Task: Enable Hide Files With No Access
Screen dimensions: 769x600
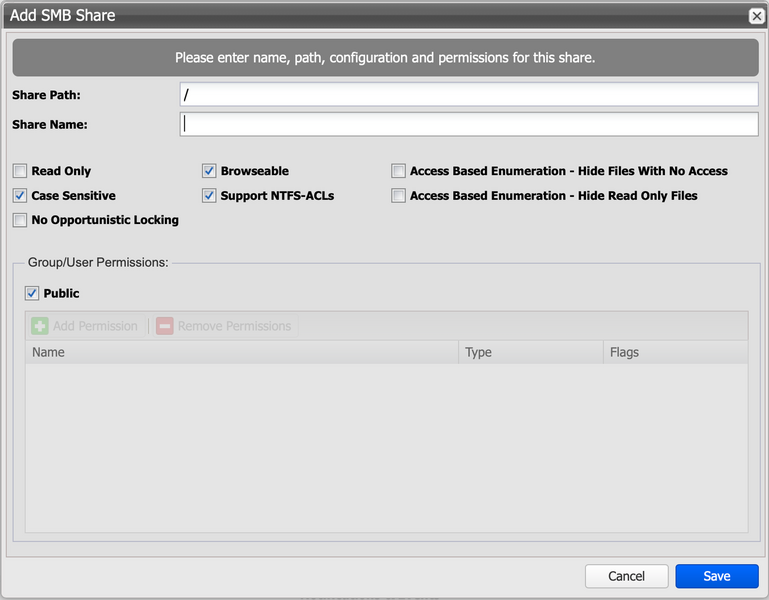Action: [x=399, y=171]
